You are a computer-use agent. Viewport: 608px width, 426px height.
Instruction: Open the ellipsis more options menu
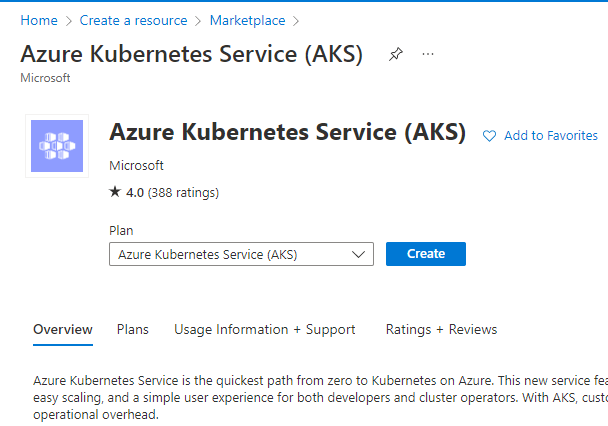[x=428, y=54]
